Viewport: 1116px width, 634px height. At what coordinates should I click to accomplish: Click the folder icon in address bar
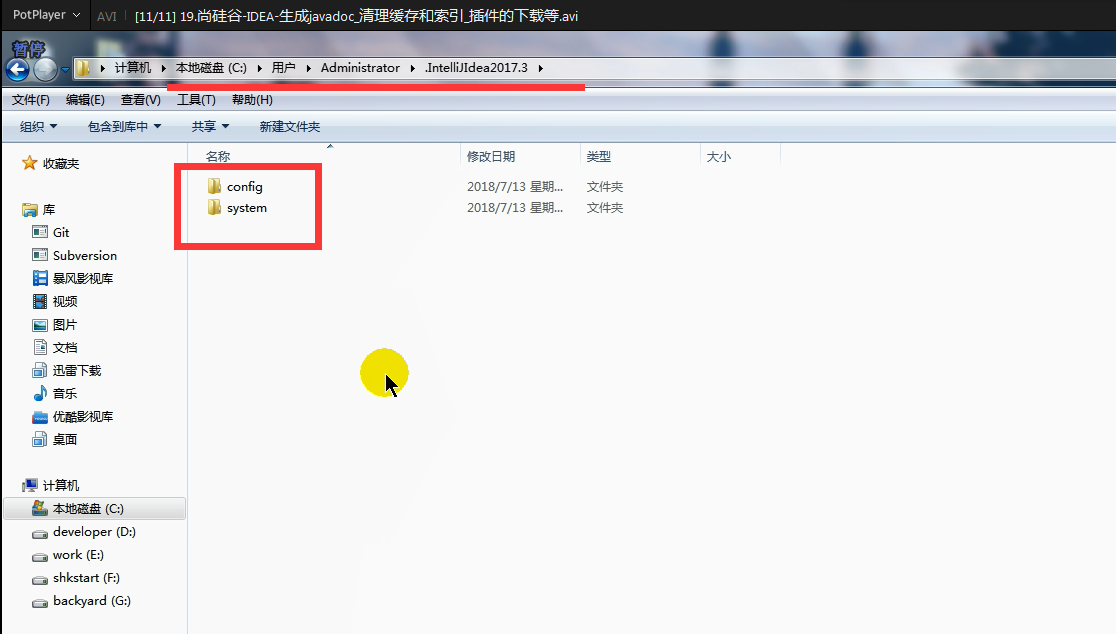click(x=83, y=68)
